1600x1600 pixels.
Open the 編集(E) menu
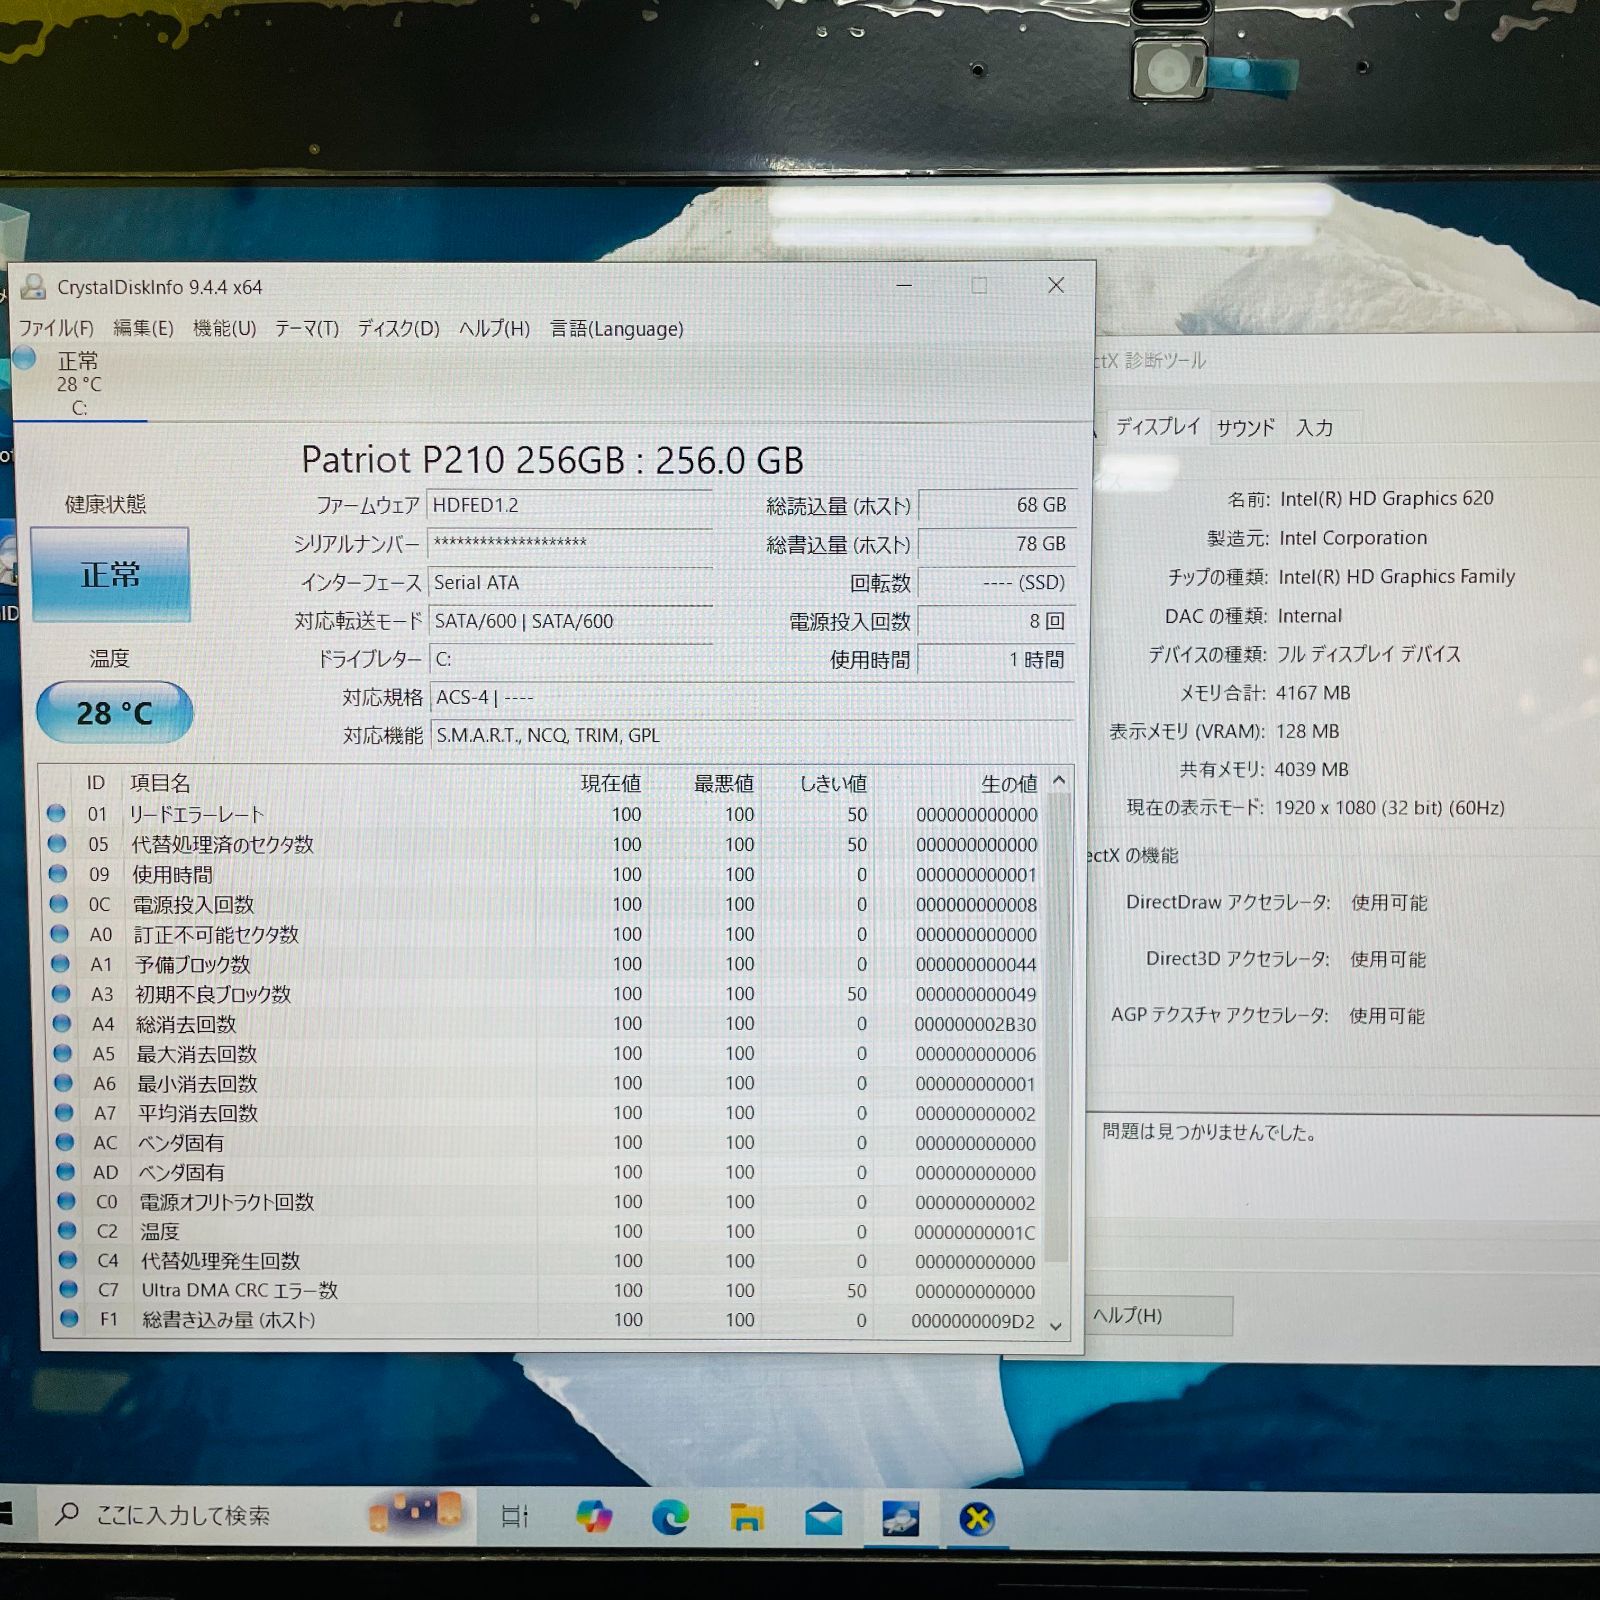143,328
